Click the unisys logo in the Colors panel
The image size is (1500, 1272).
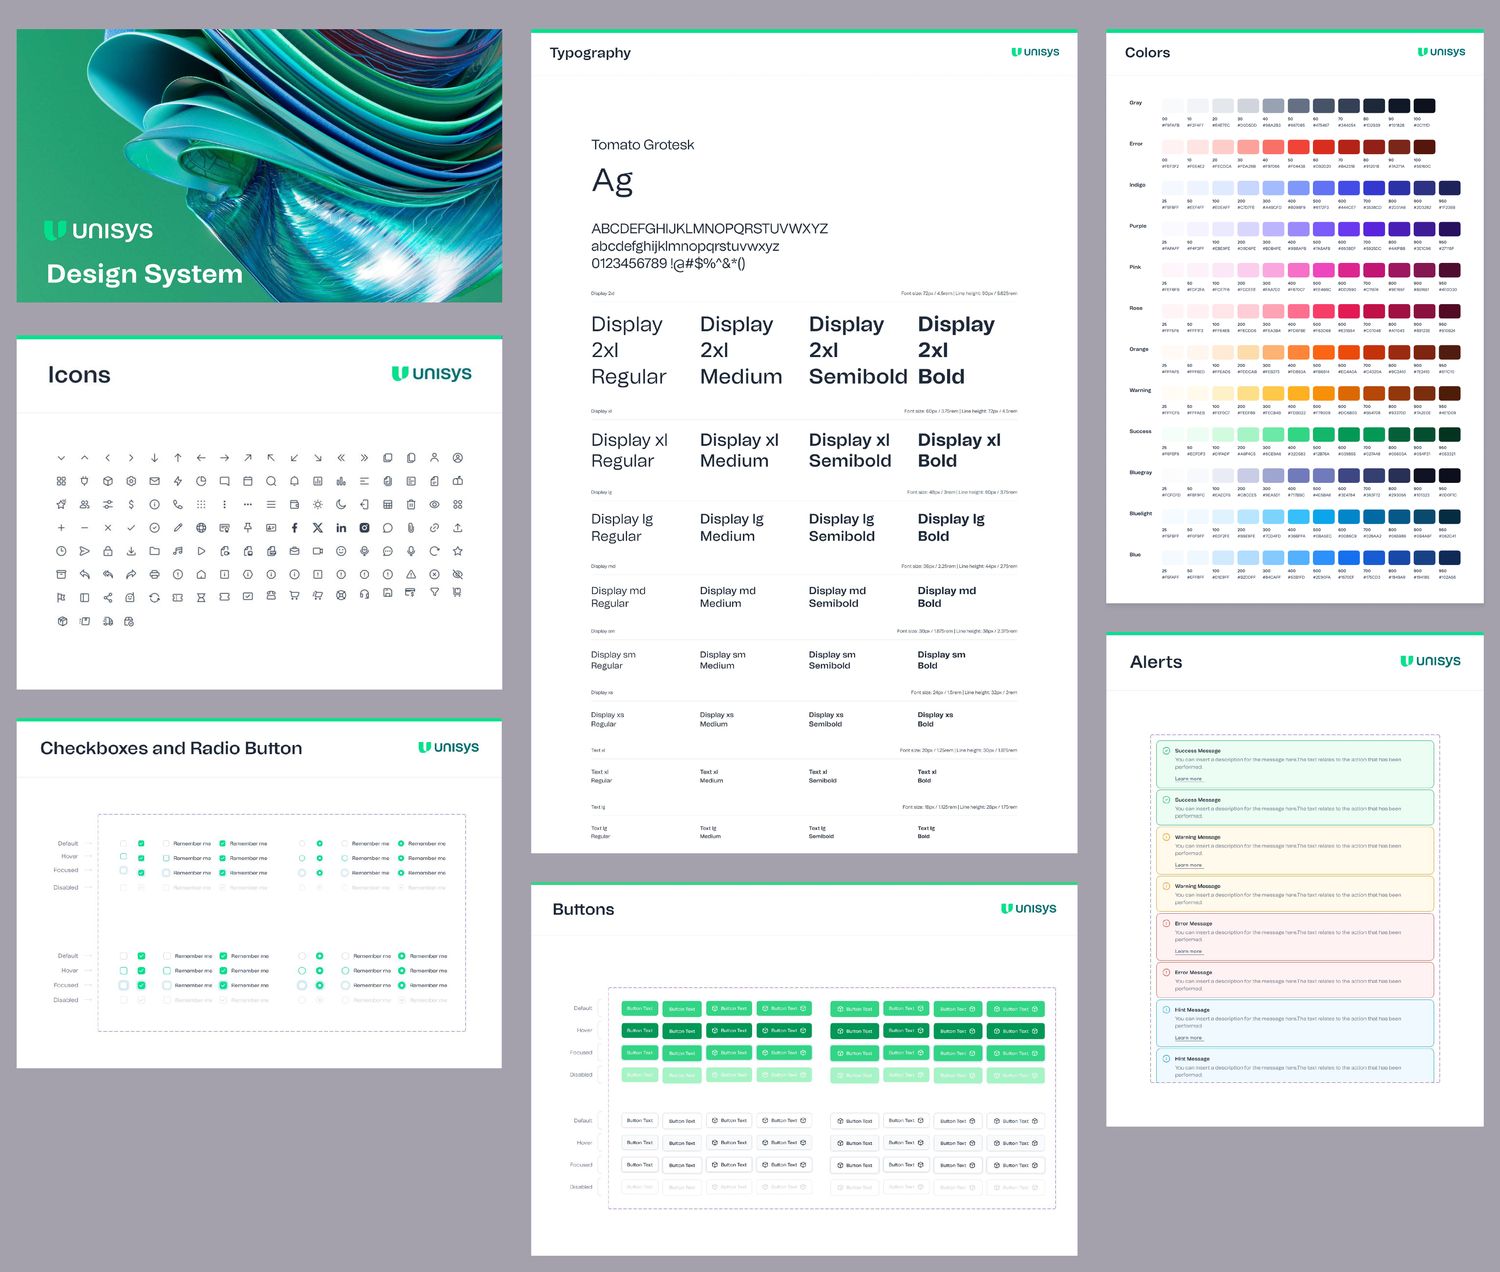click(1441, 52)
